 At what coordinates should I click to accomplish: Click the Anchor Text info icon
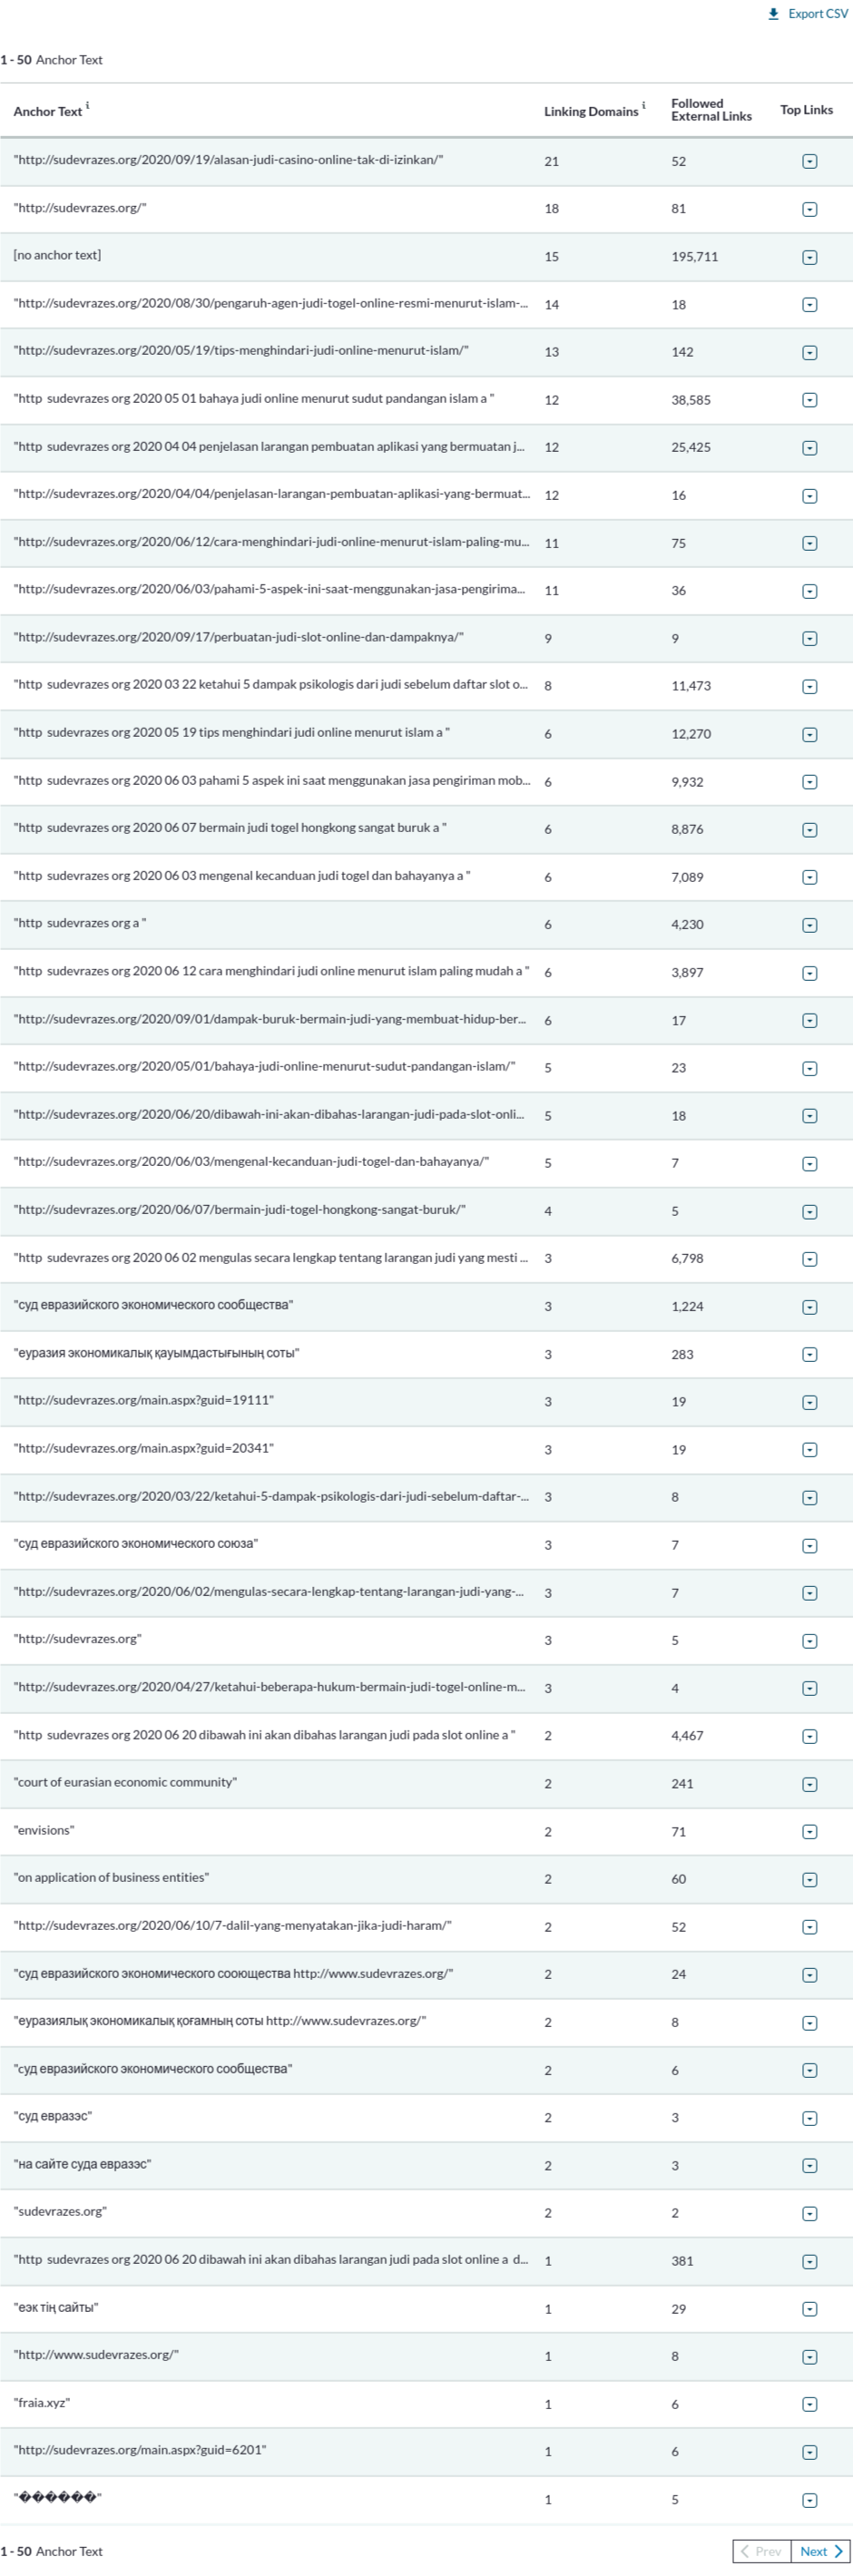pyautogui.click(x=88, y=105)
